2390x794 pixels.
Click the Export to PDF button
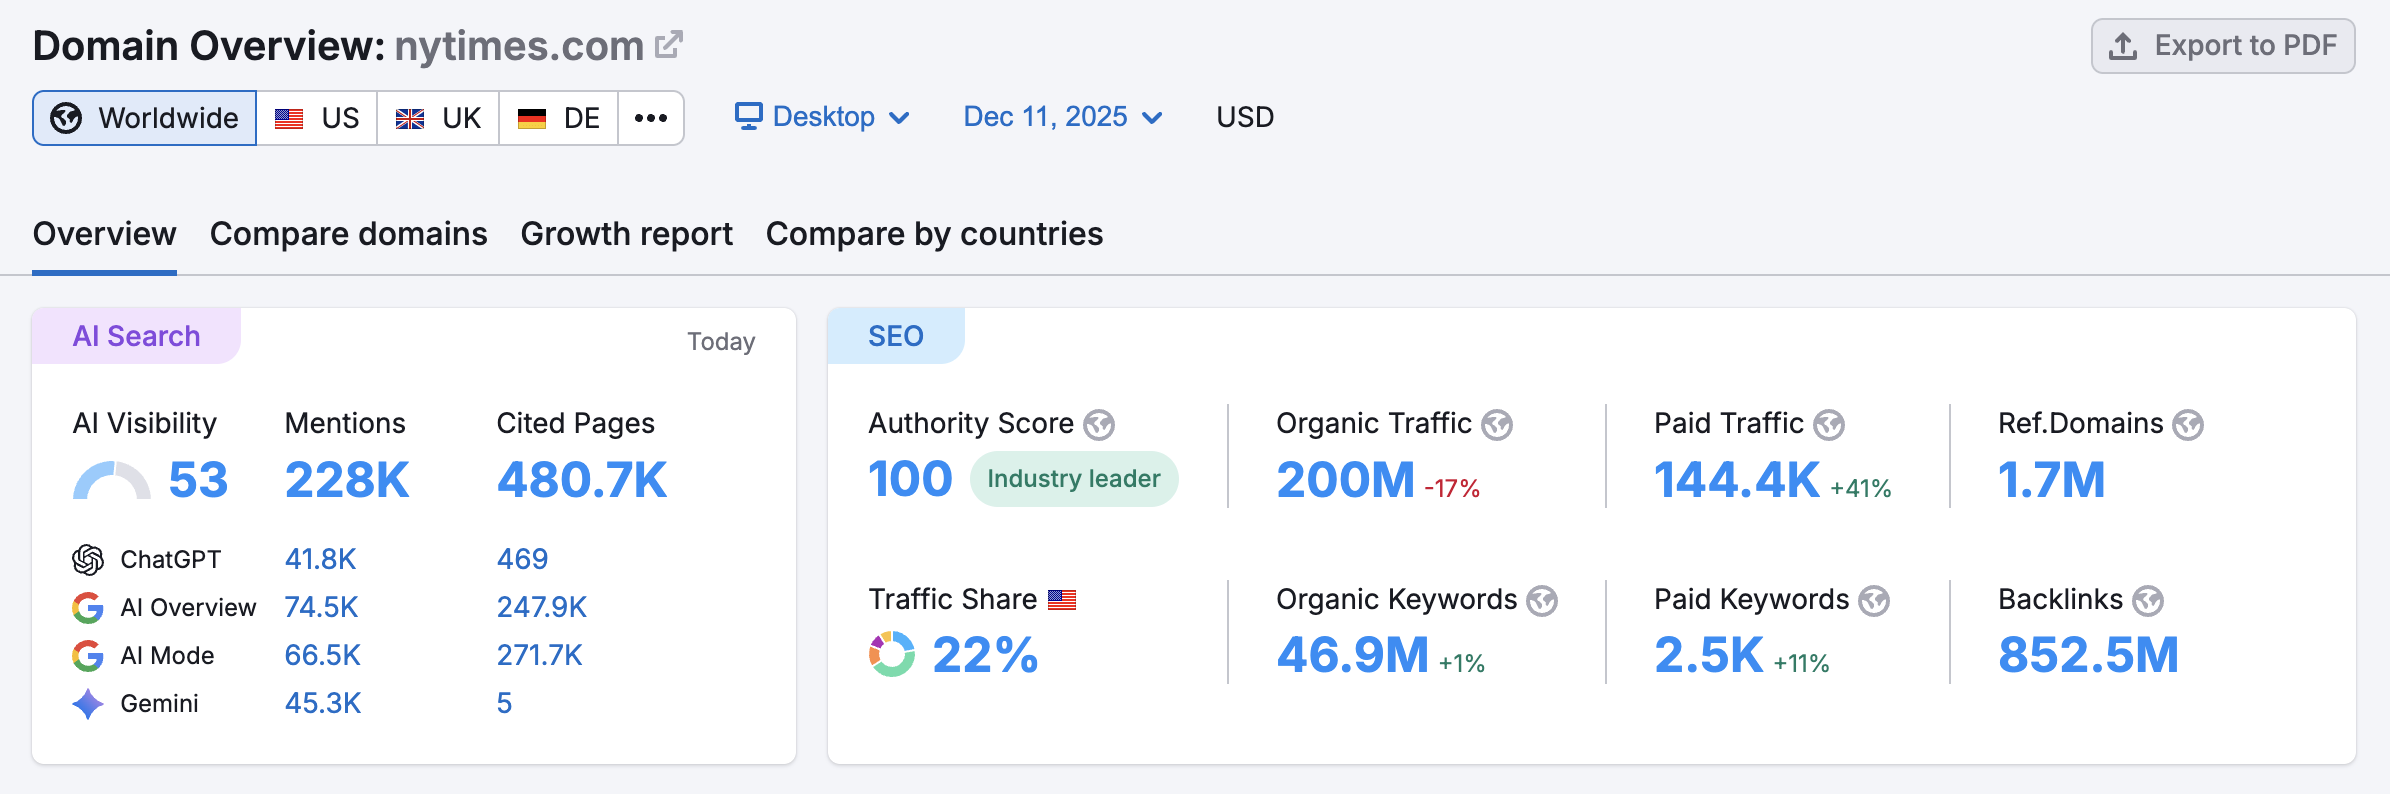(x=2223, y=46)
